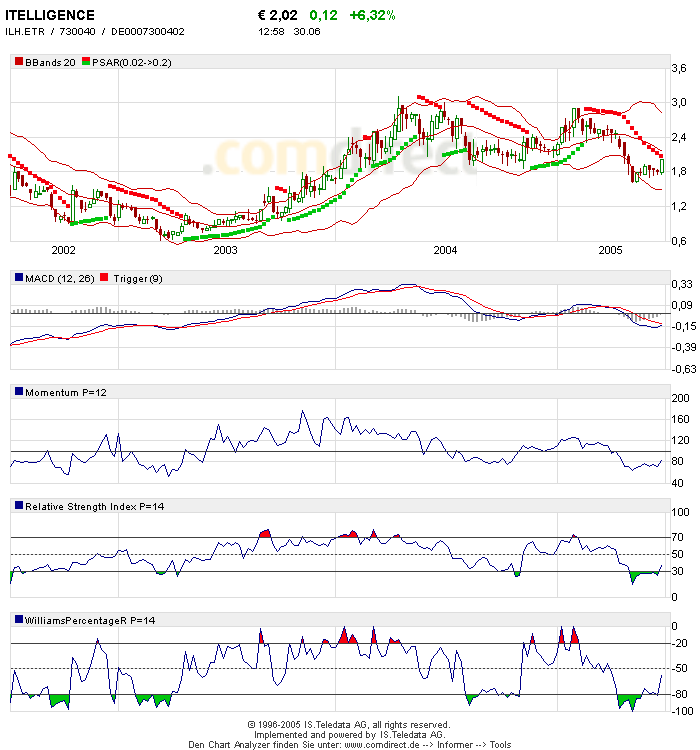The width and height of the screenshot is (700, 750).
Task: Click the 2002 year label on time axis
Action: (x=64, y=250)
